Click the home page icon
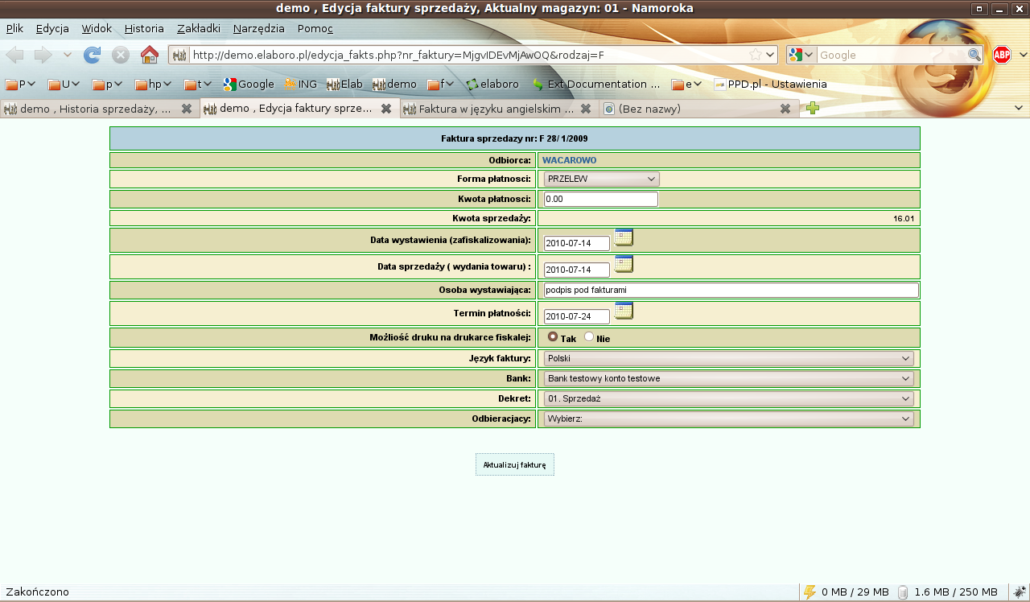This screenshot has height=602, width=1030. click(x=149, y=55)
